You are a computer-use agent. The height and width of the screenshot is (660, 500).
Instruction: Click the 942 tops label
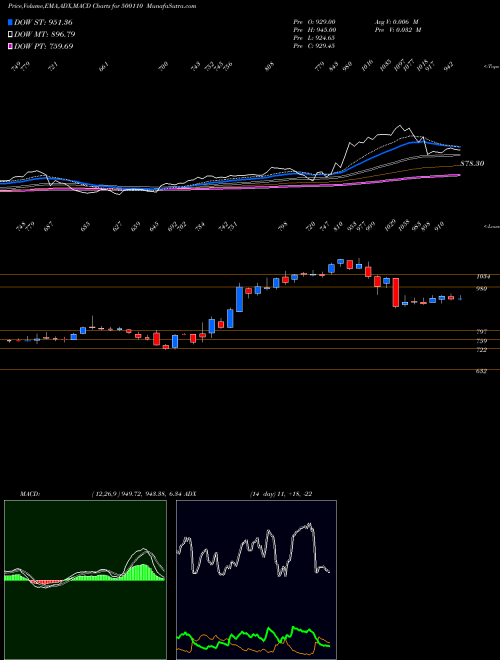449,67
